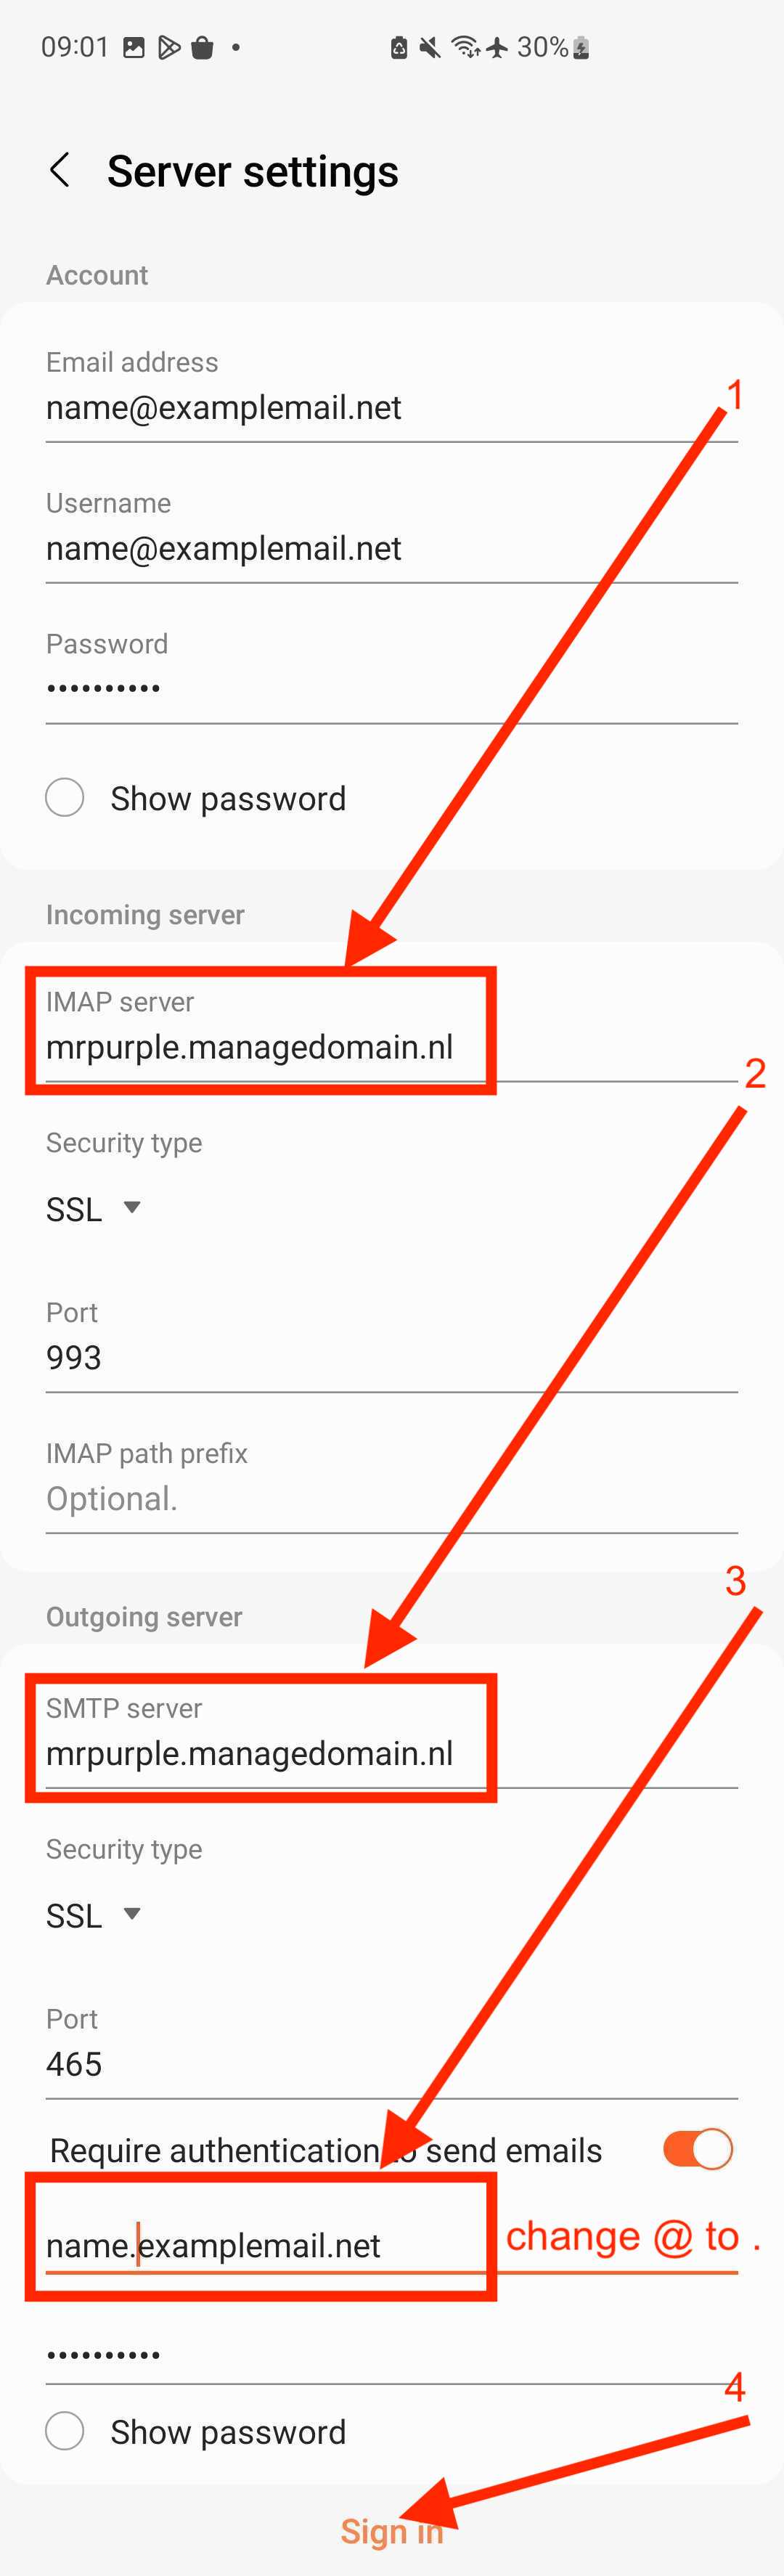Tap the shopping bag notification icon
This screenshot has width=784, height=2576.
202,47
